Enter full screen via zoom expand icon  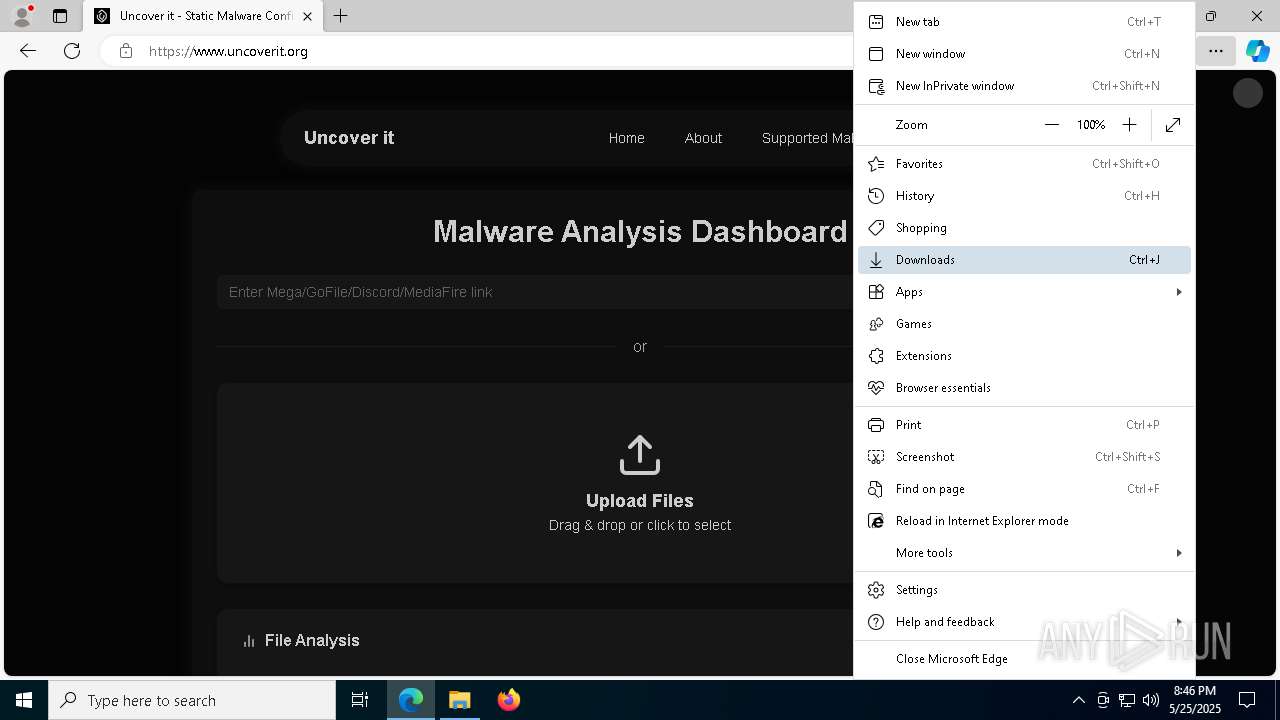[x=1173, y=125]
